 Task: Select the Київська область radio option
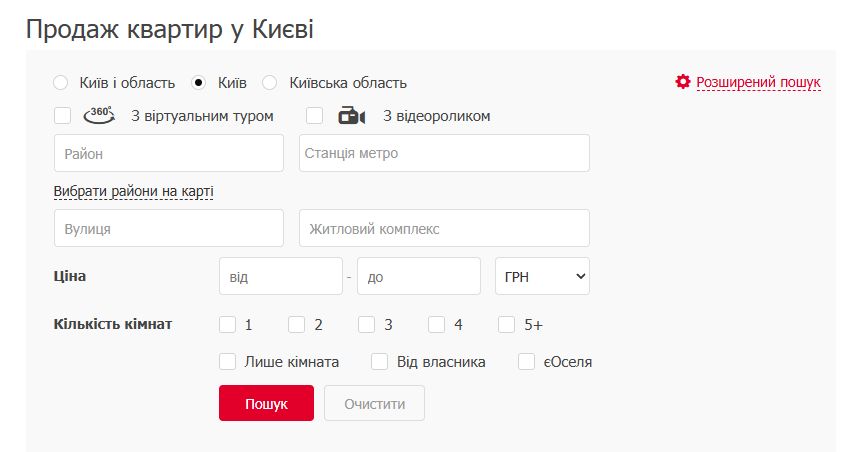(x=270, y=83)
